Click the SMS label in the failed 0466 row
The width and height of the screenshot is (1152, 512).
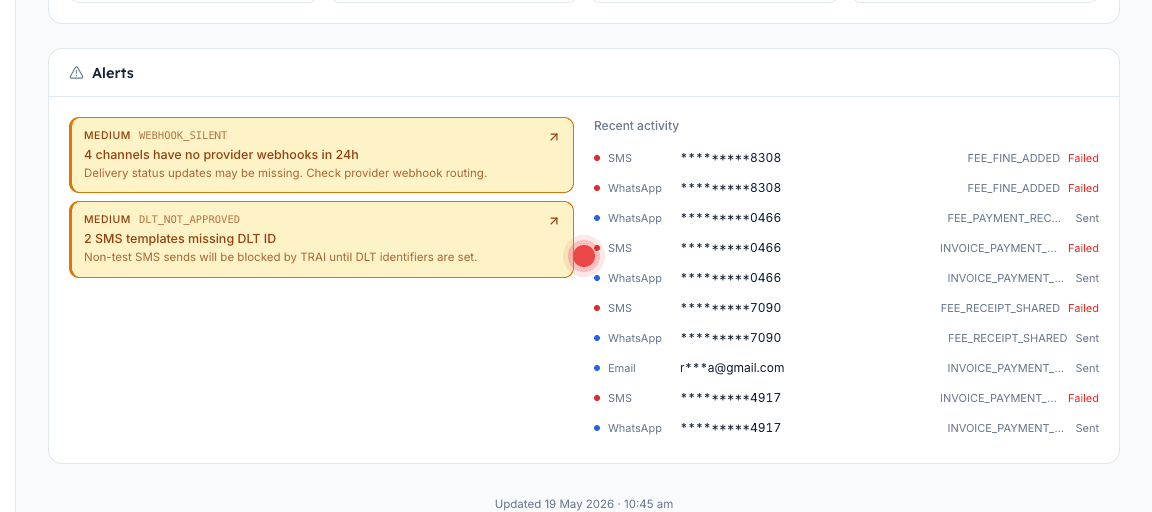tap(619, 248)
